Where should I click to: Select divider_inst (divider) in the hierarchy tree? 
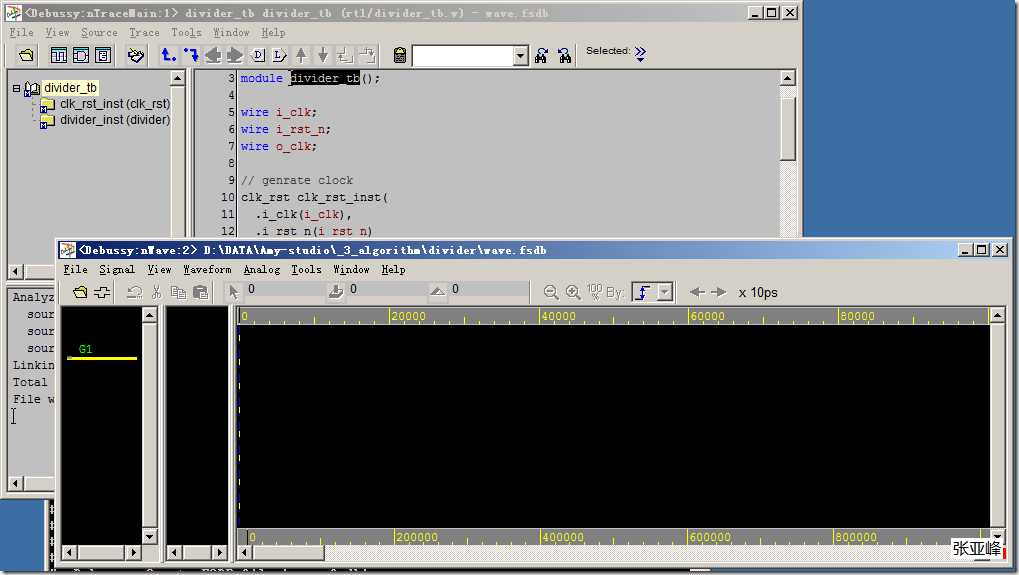(x=115, y=120)
